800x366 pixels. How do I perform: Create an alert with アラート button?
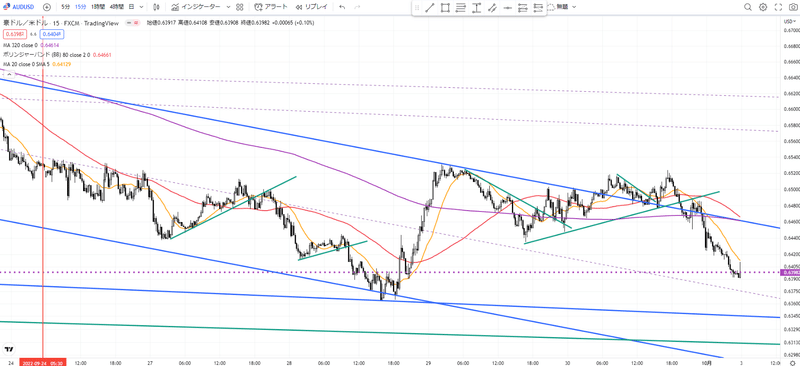(270, 7)
